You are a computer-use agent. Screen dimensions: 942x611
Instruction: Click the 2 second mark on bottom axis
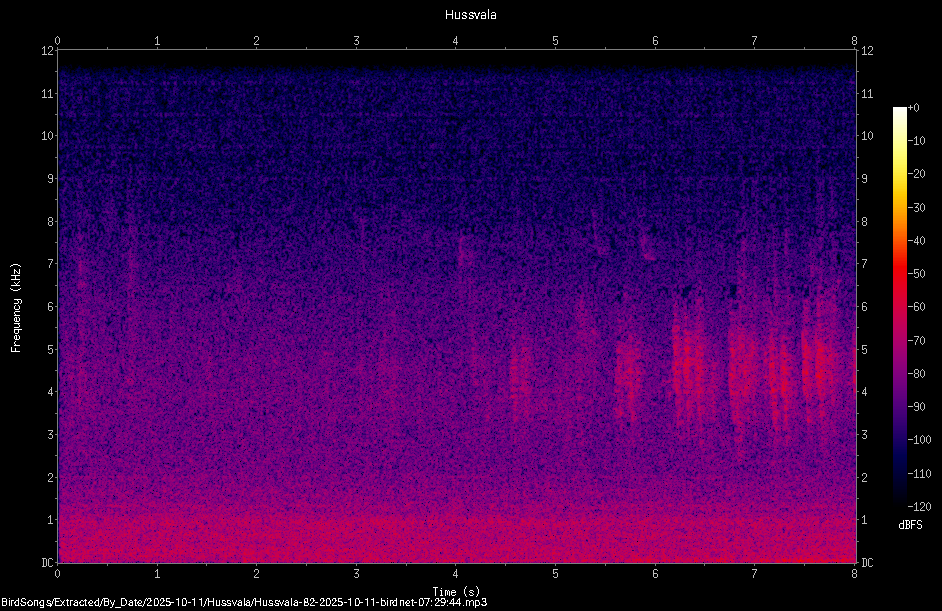257,574
